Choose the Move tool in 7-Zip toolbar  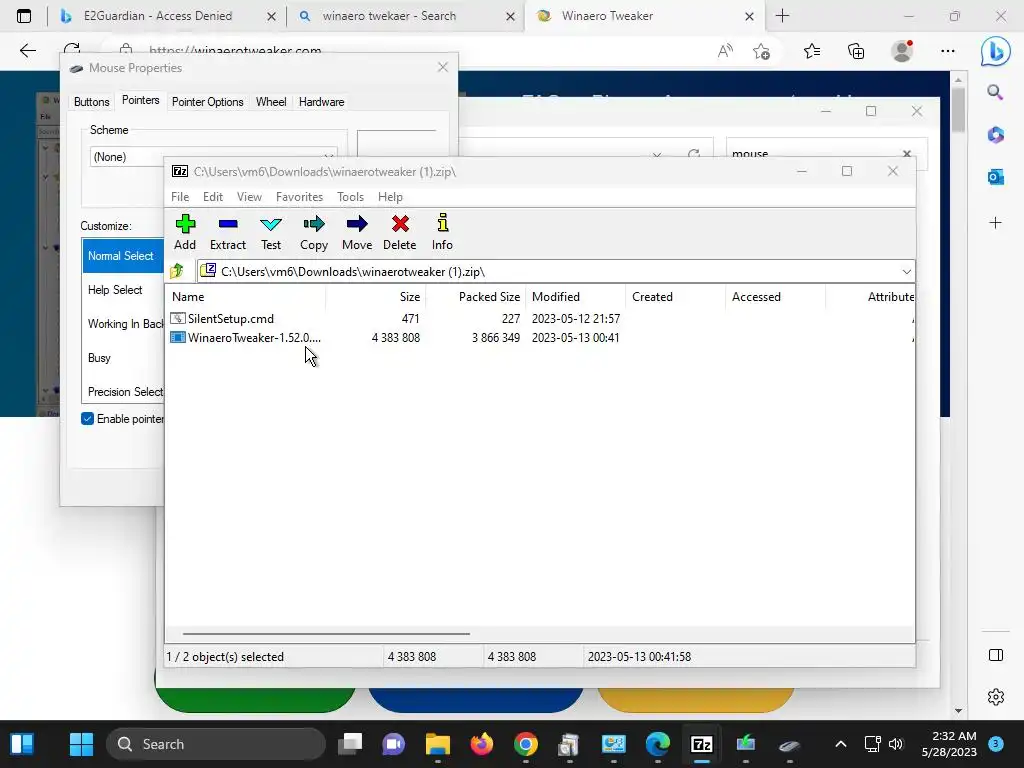(357, 232)
